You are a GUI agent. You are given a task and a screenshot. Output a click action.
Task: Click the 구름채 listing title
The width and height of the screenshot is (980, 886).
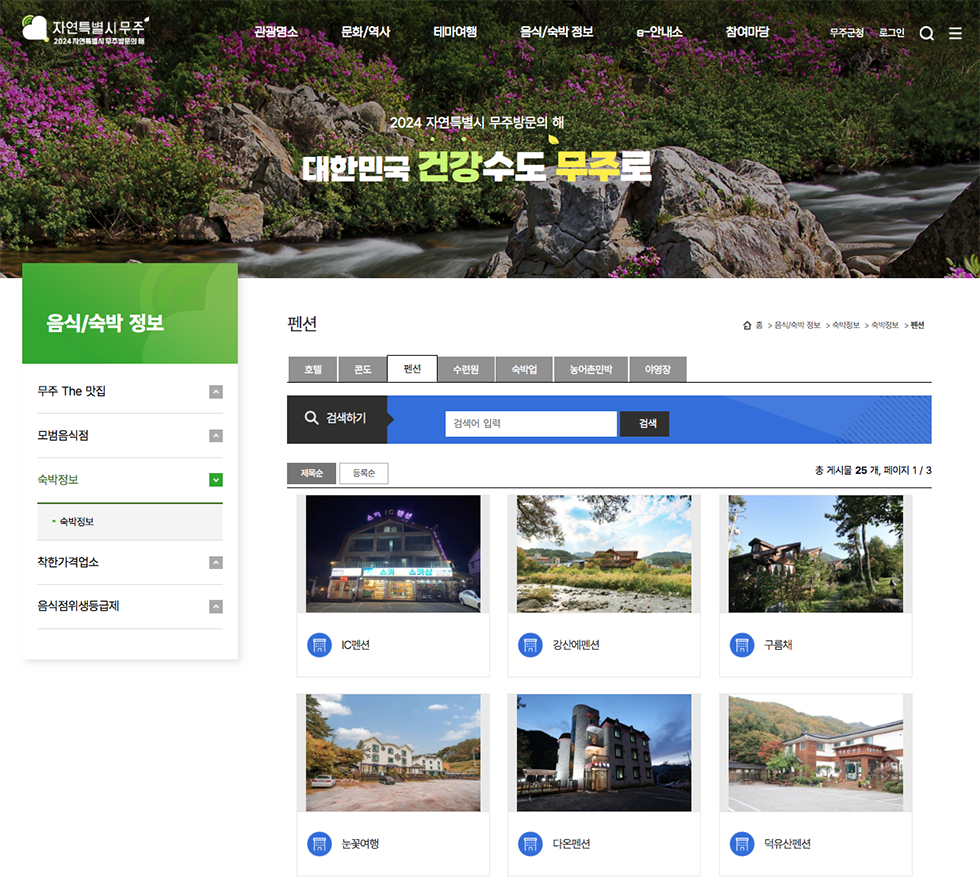point(778,645)
